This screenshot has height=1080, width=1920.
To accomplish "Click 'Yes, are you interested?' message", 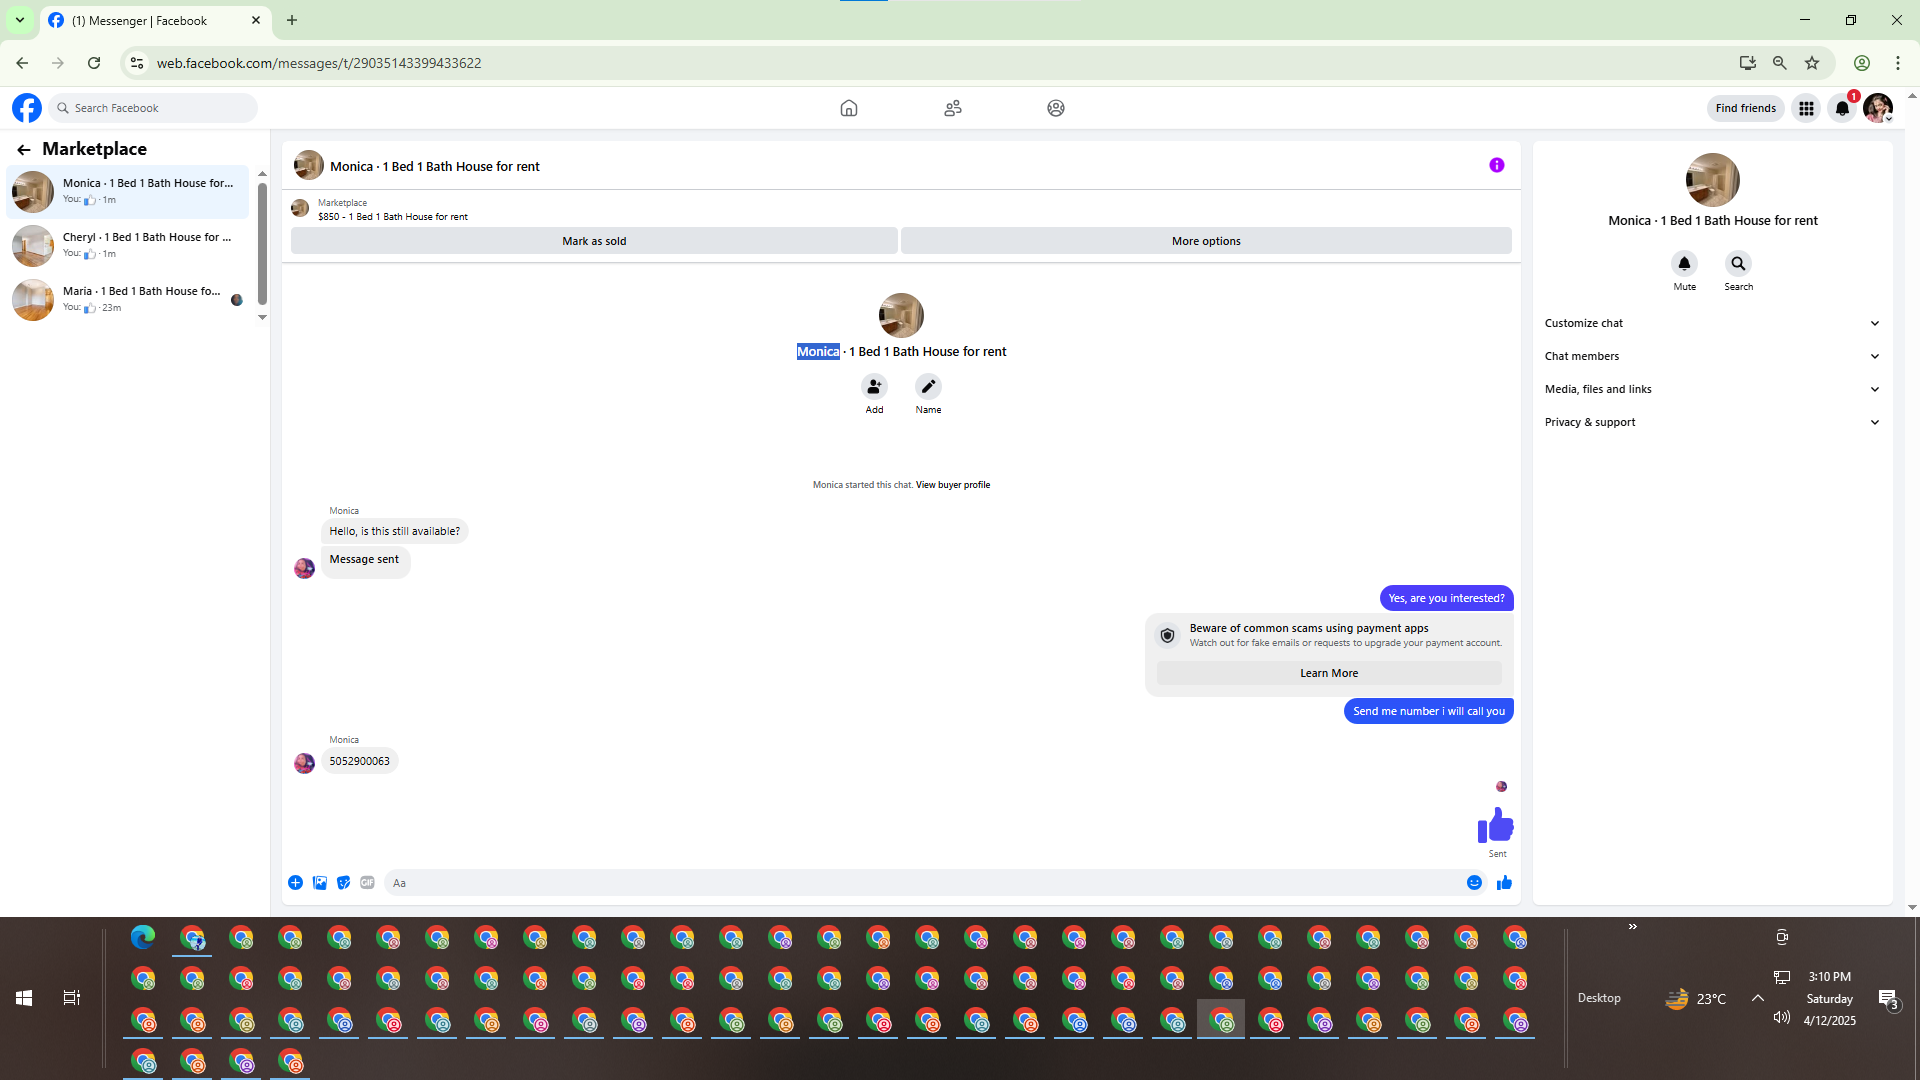I will pos(1447,598).
